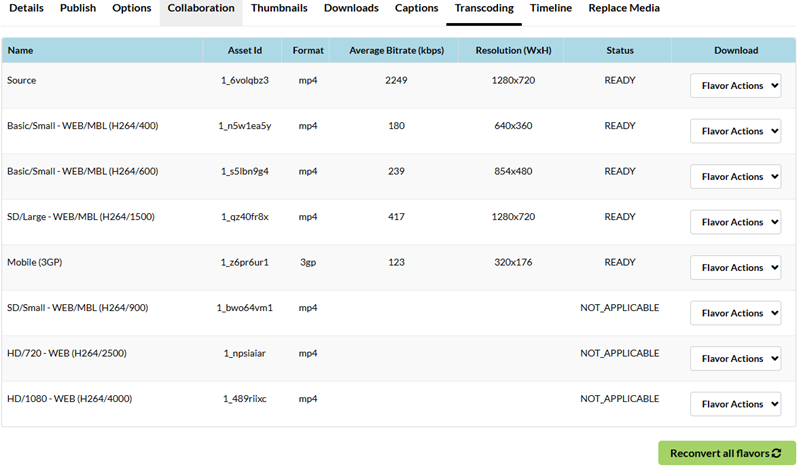Switch to the Captions tab
Screen dimensions: 801x476
[x=416, y=8]
